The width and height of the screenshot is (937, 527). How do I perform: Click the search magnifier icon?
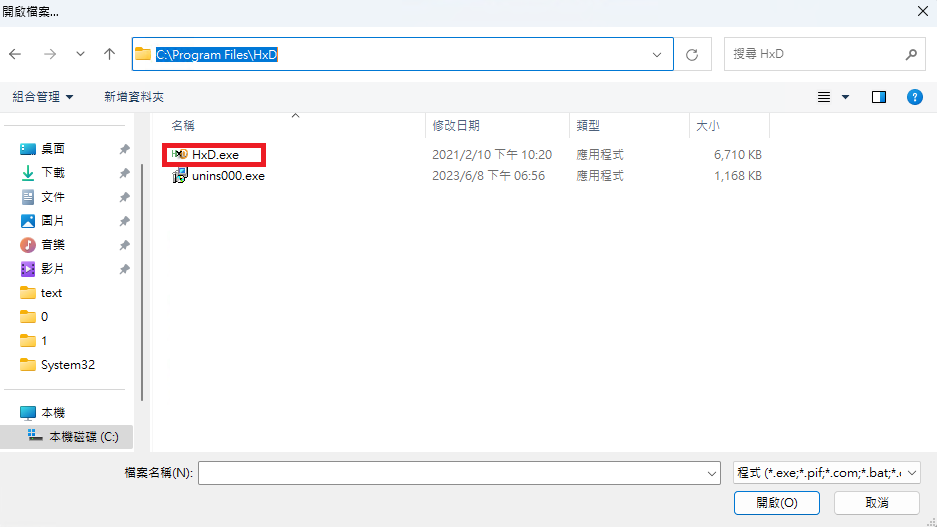point(911,54)
